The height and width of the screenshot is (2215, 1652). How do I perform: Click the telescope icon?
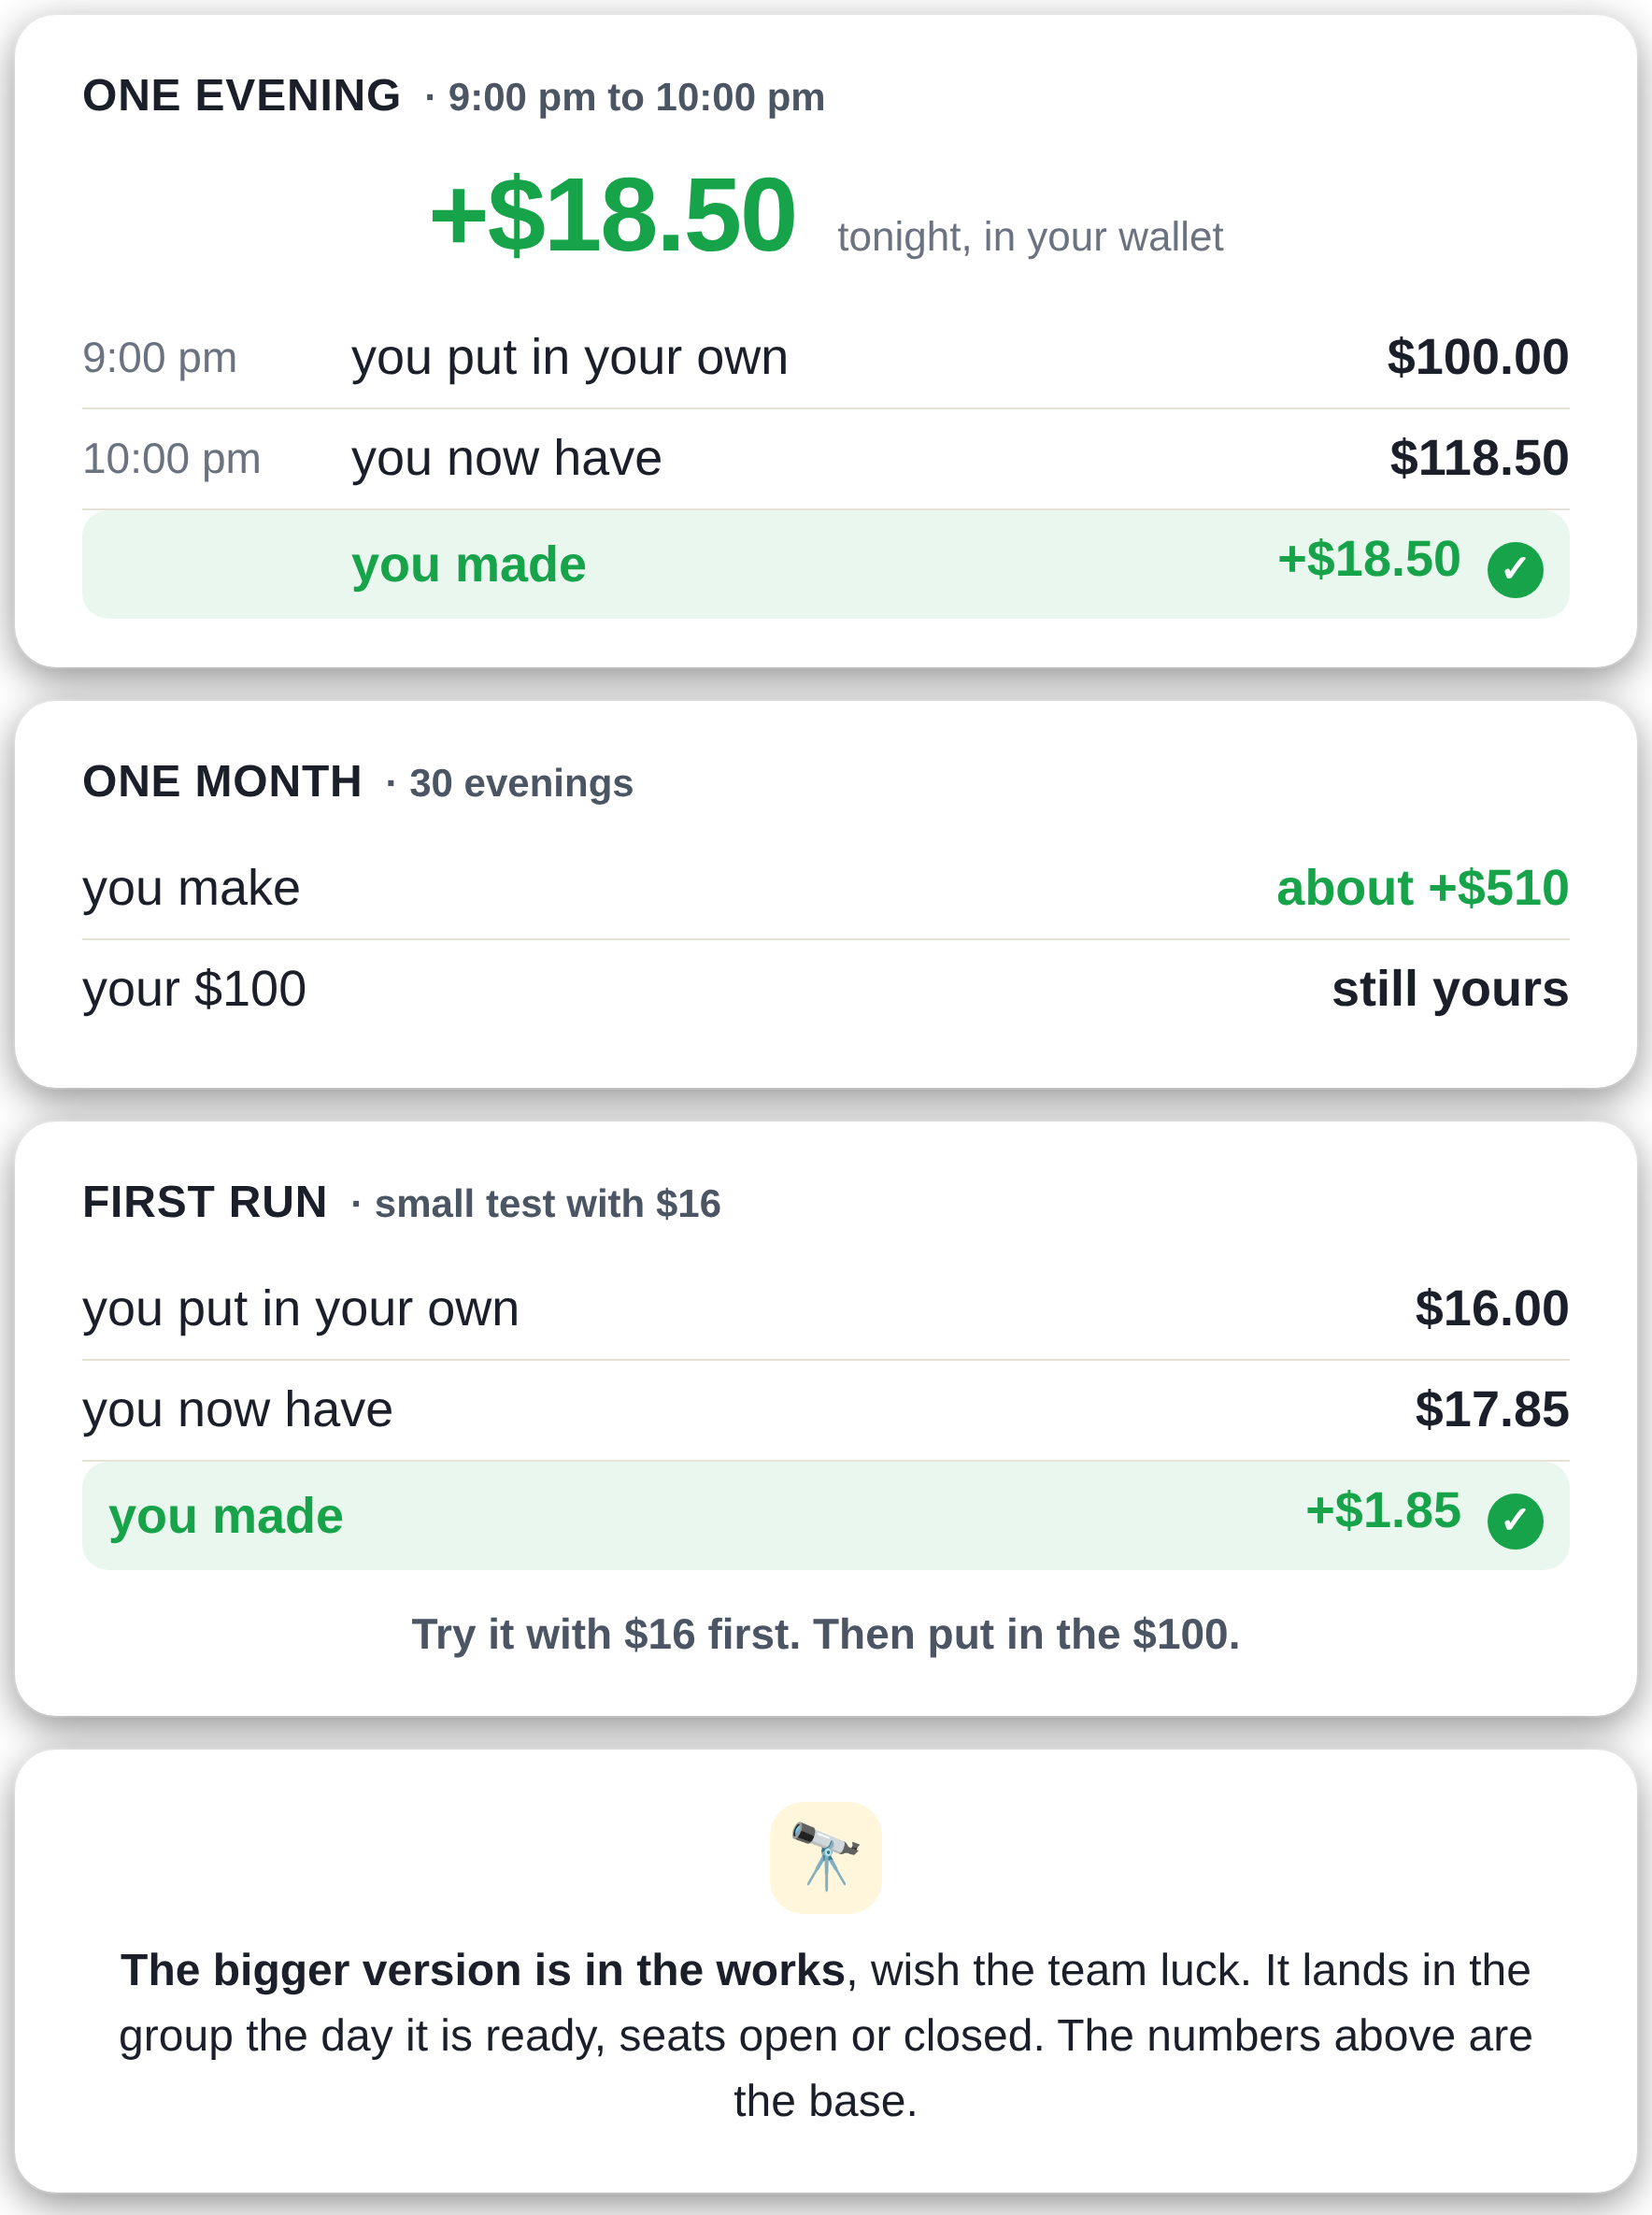point(825,1857)
